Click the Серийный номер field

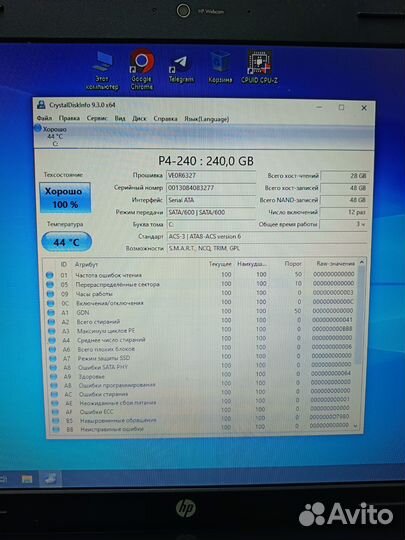(211, 188)
